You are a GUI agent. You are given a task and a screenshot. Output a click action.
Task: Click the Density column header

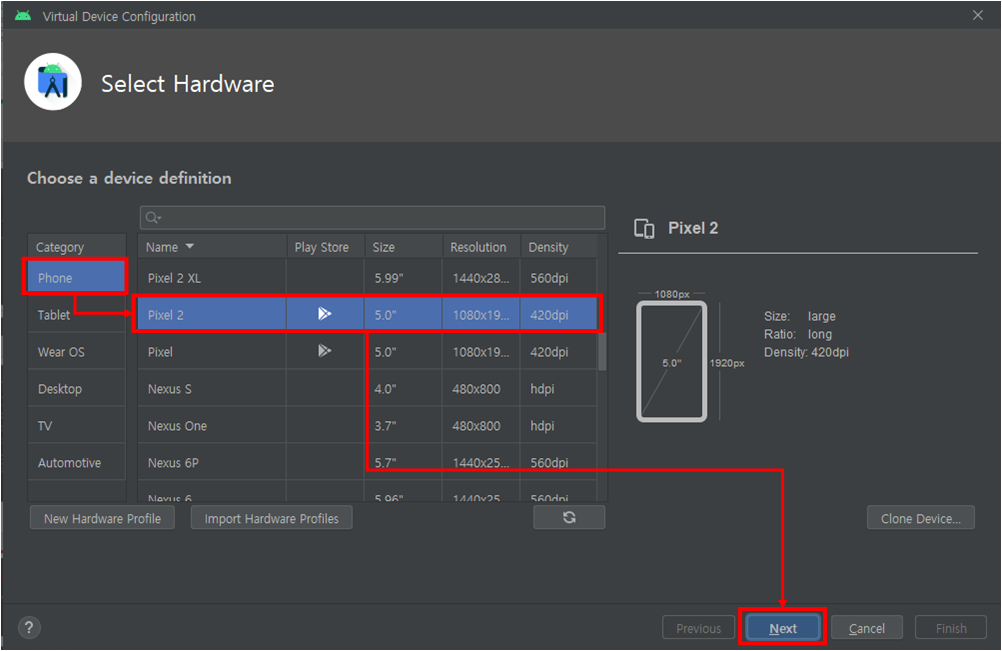coord(559,247)
